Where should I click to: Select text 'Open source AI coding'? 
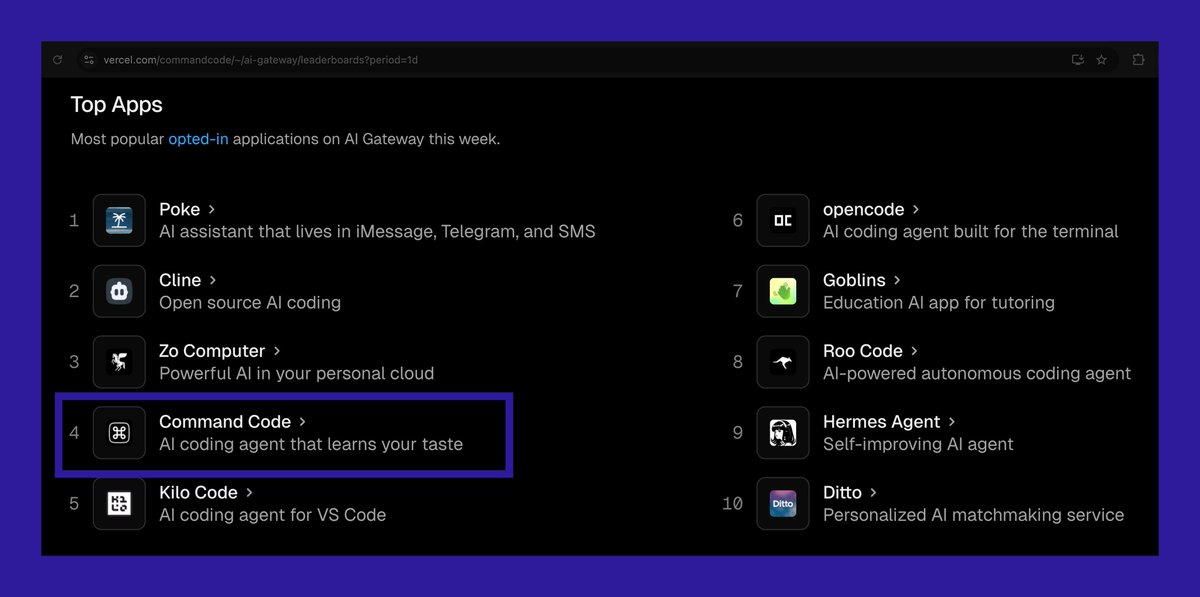click(250, 303)
